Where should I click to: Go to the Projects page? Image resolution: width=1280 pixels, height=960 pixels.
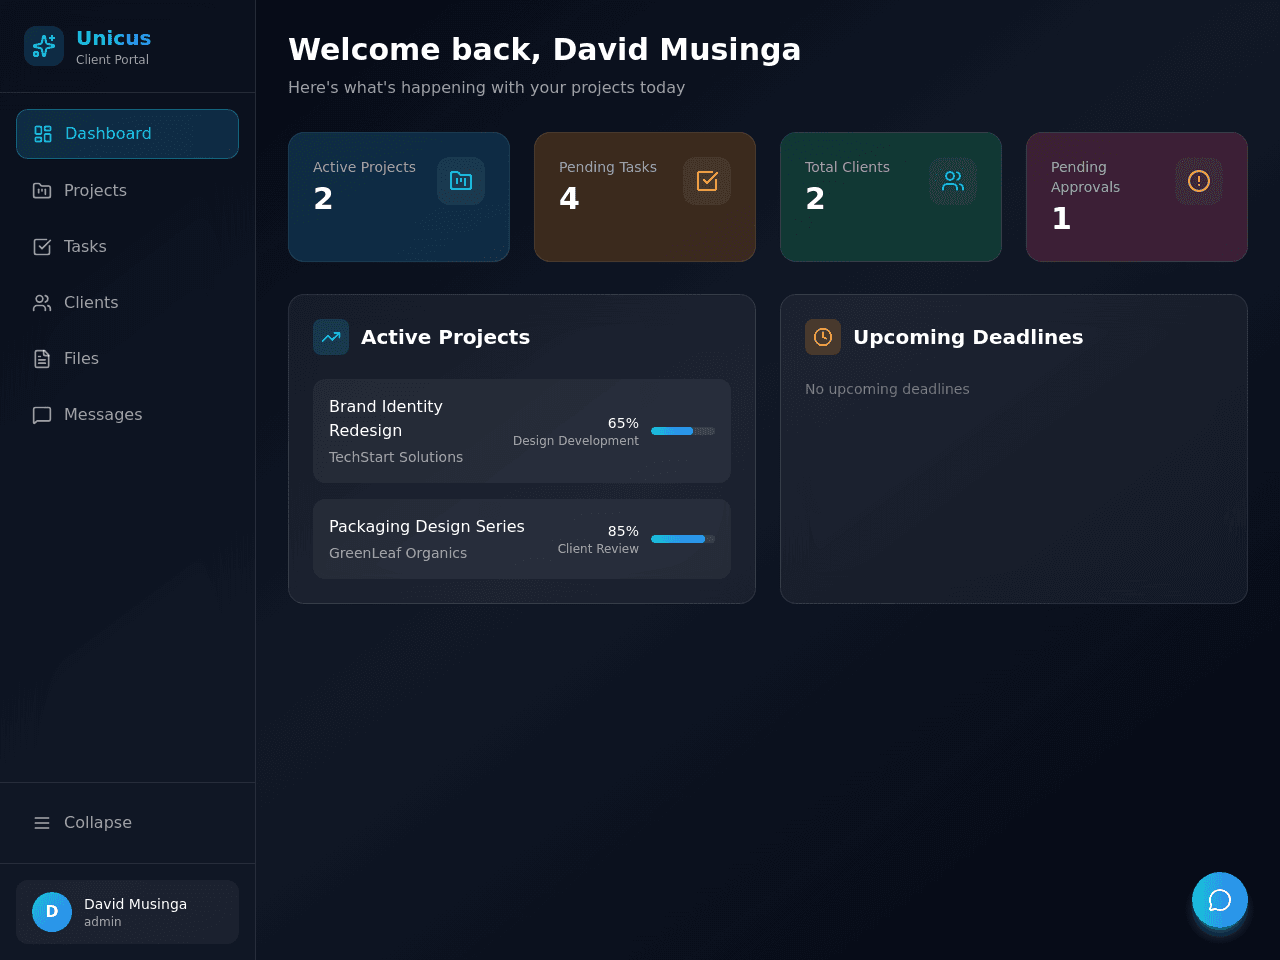[127, 190]
